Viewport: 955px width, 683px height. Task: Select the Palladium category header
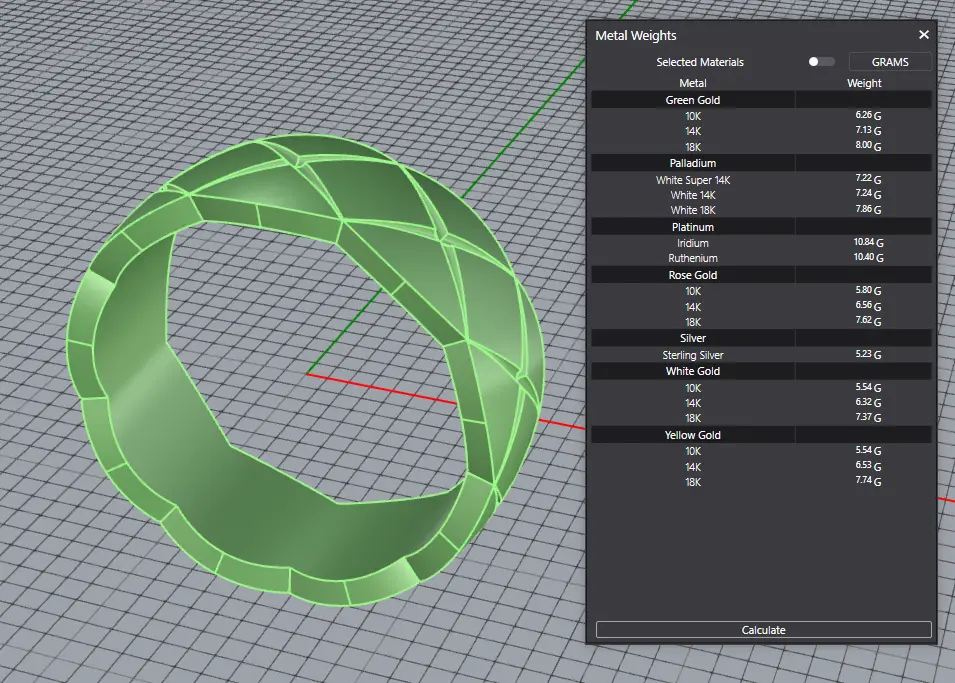coord(693,163)
